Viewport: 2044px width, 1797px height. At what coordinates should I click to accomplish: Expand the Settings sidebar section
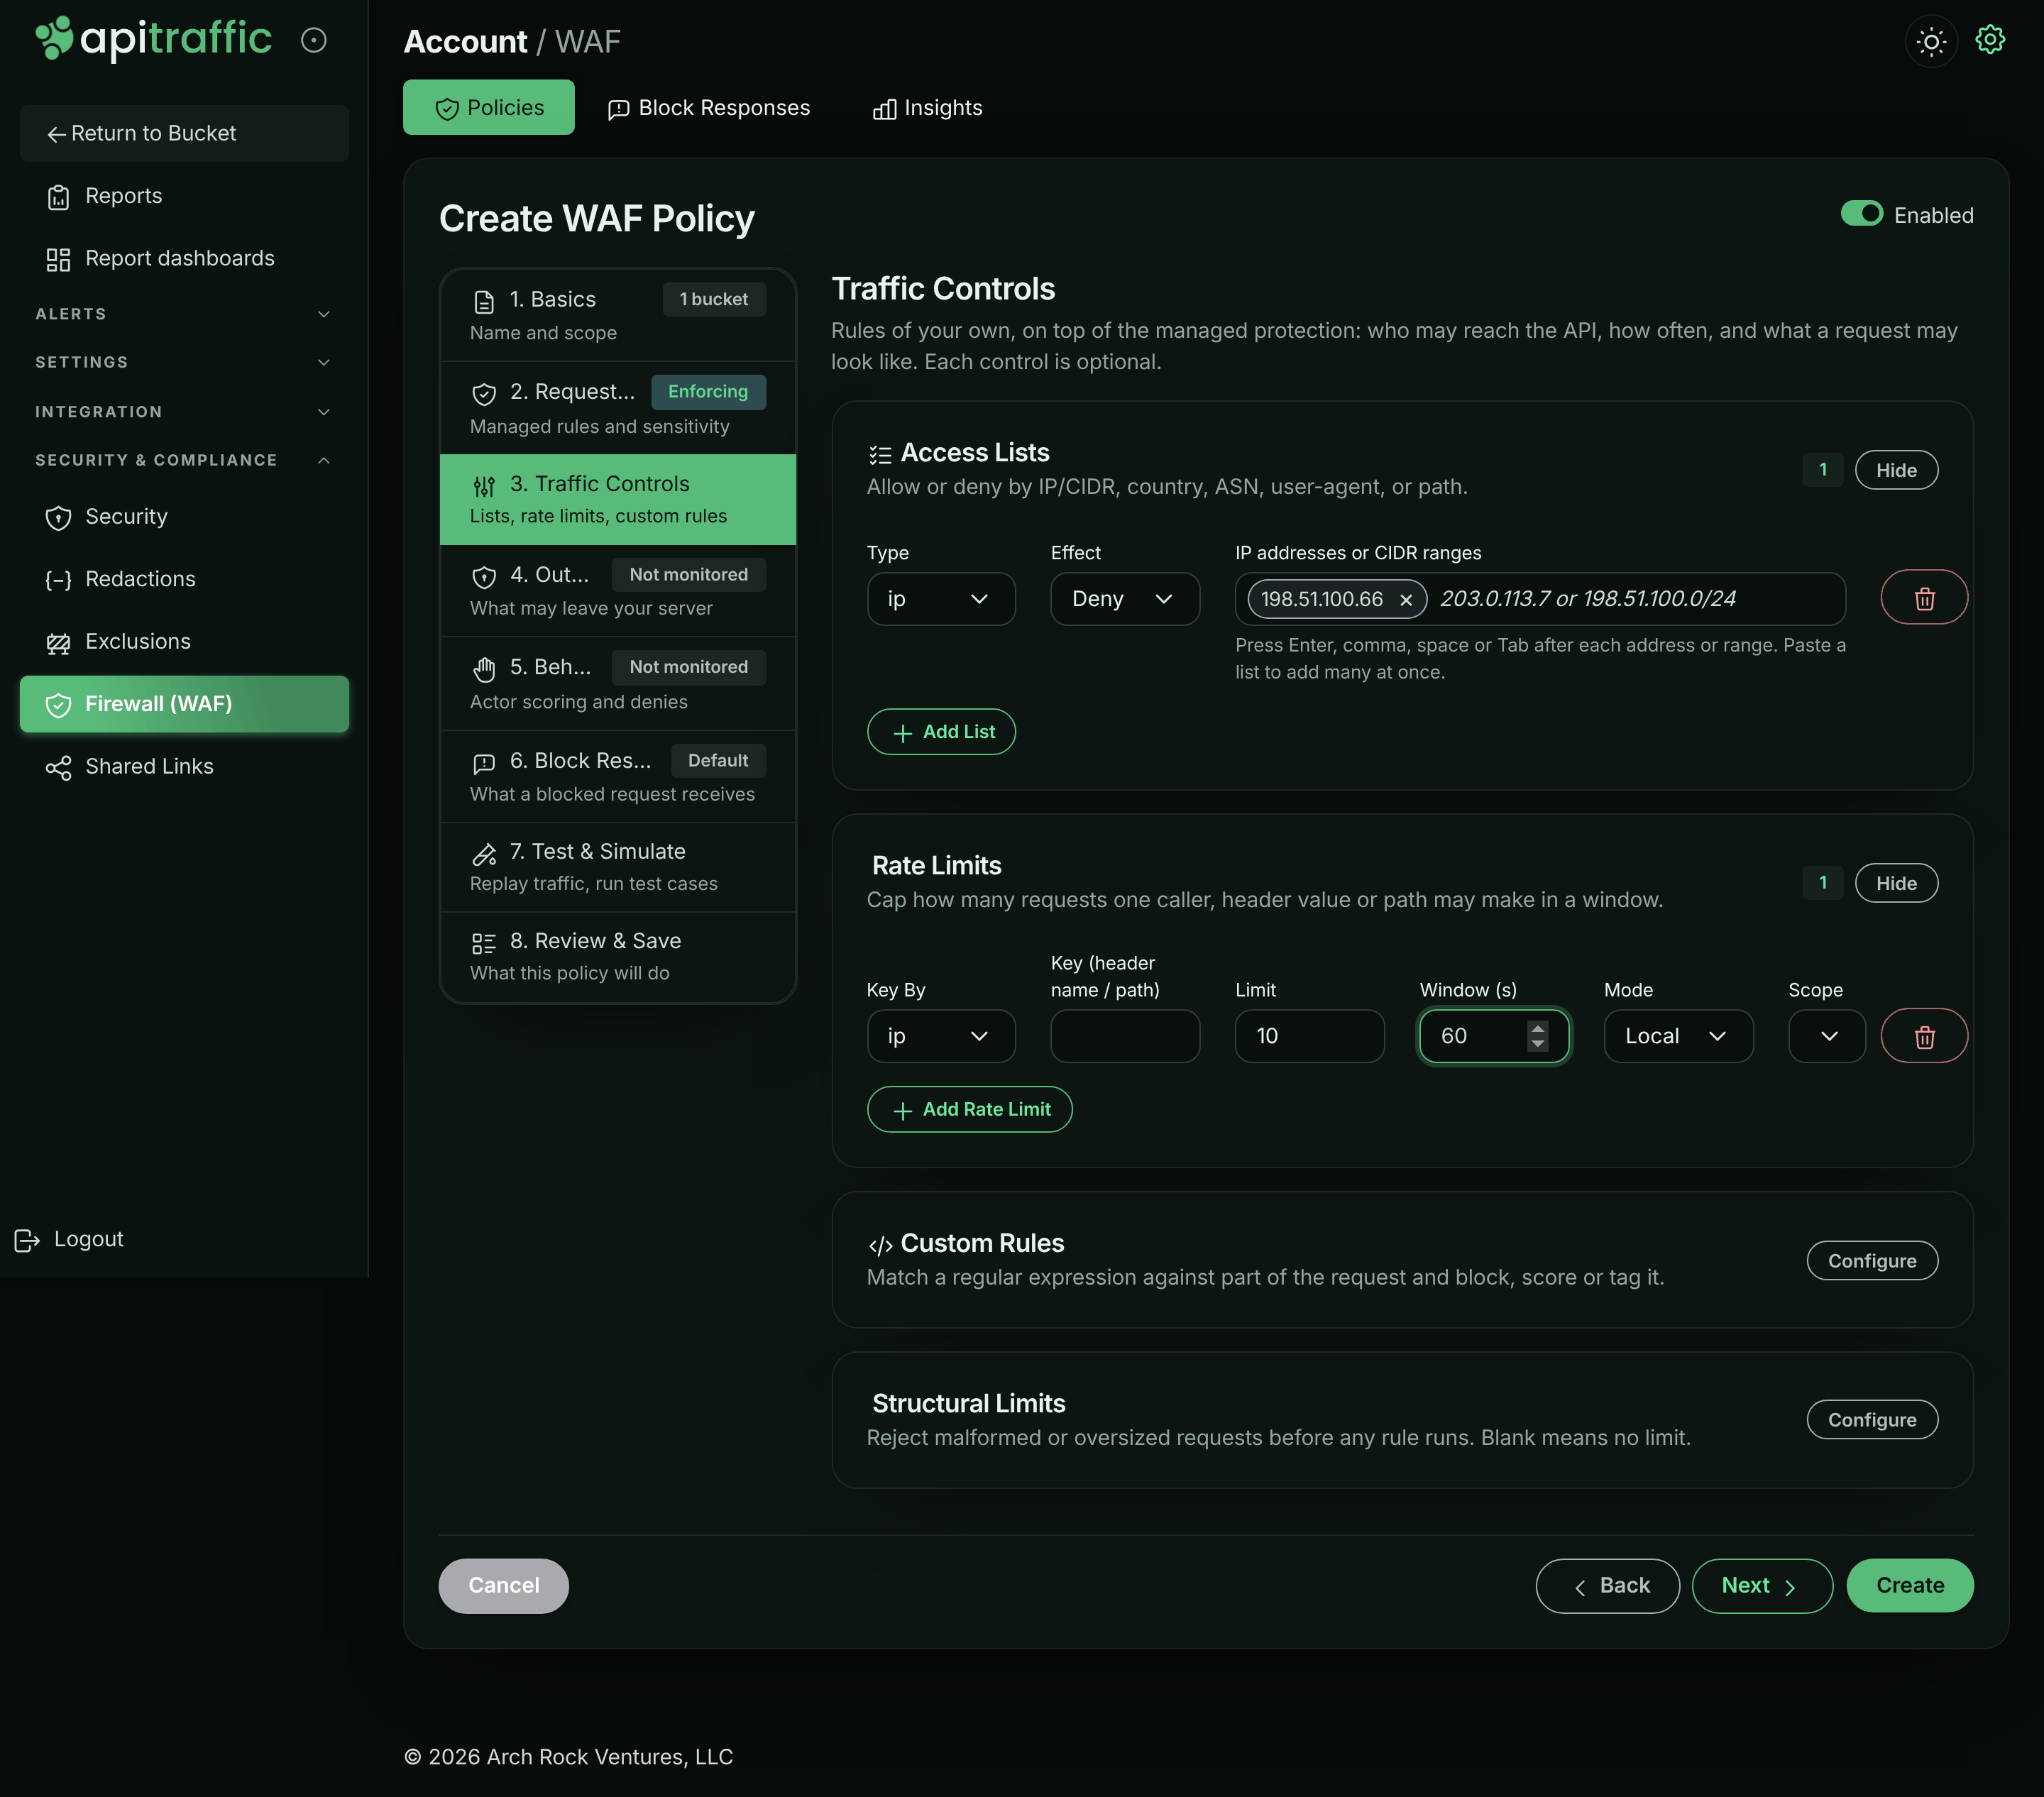pos(184,362)
